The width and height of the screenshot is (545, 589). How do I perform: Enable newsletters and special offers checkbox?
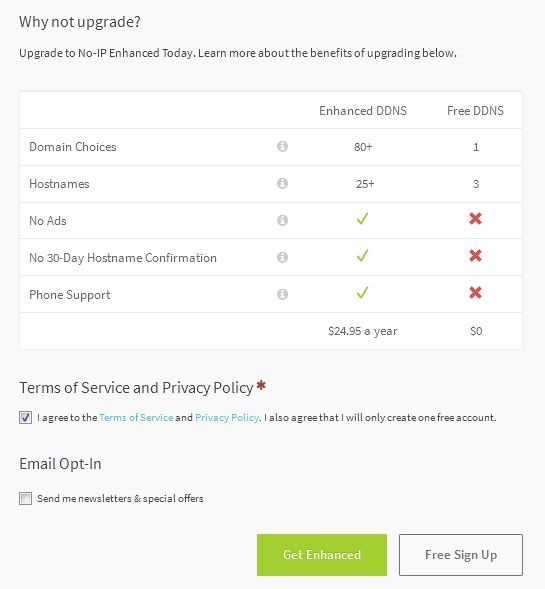pos(26,498)
